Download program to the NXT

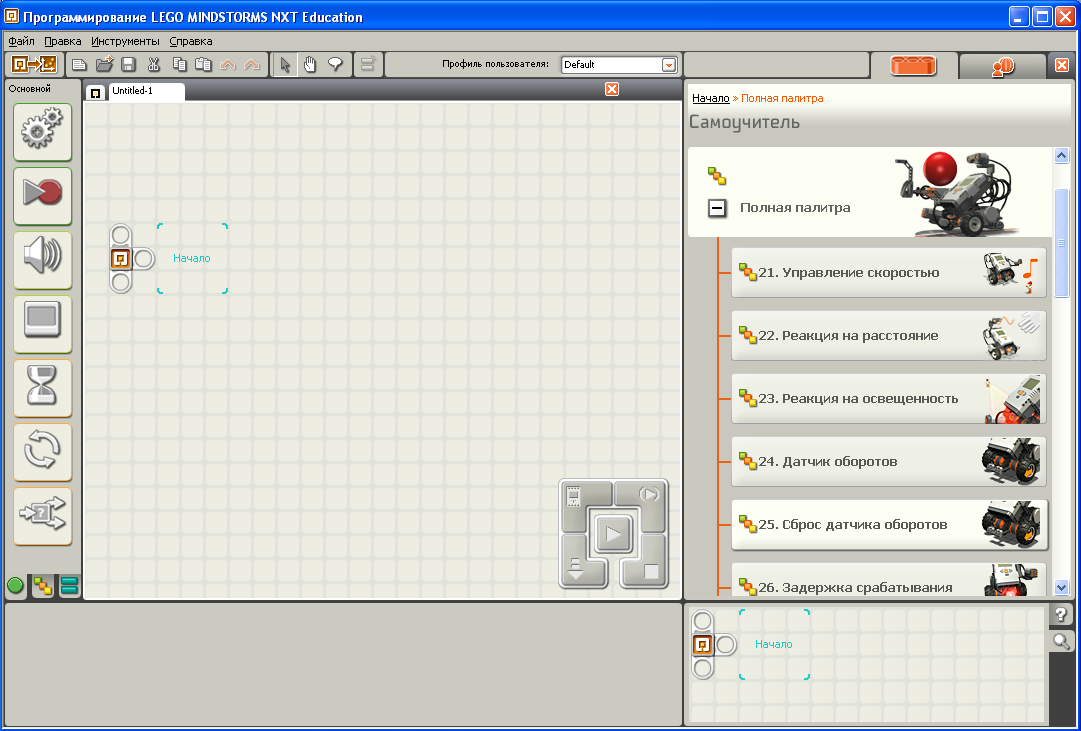[580, 567]
